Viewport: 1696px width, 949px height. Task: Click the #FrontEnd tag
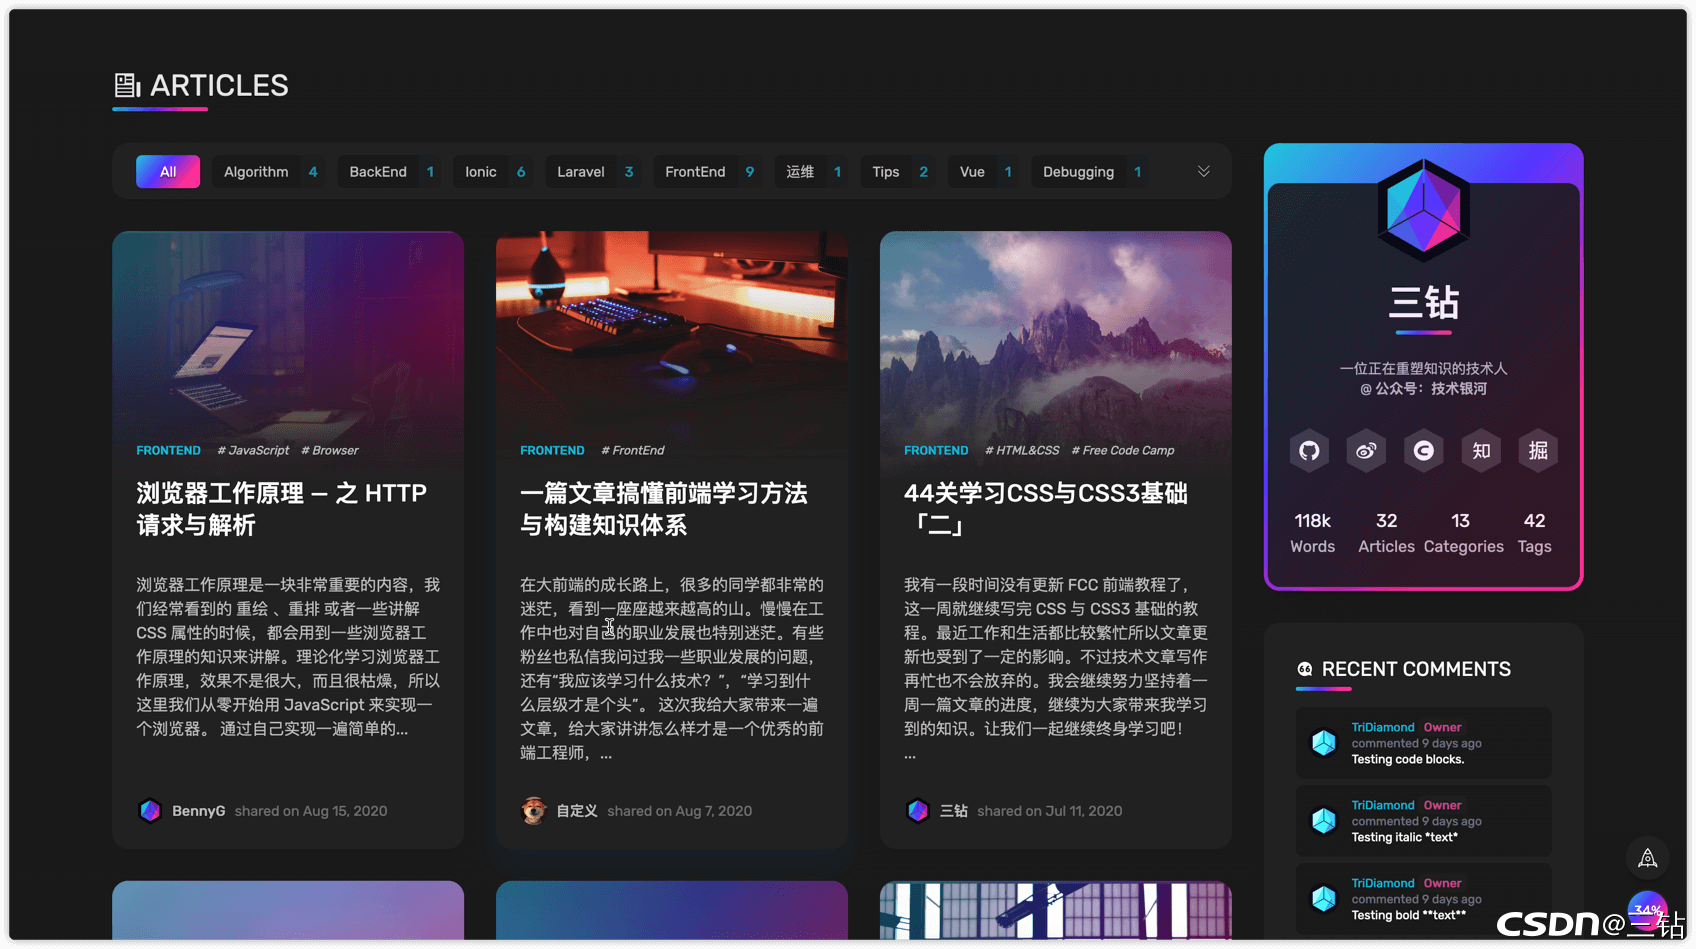(633, 451)
